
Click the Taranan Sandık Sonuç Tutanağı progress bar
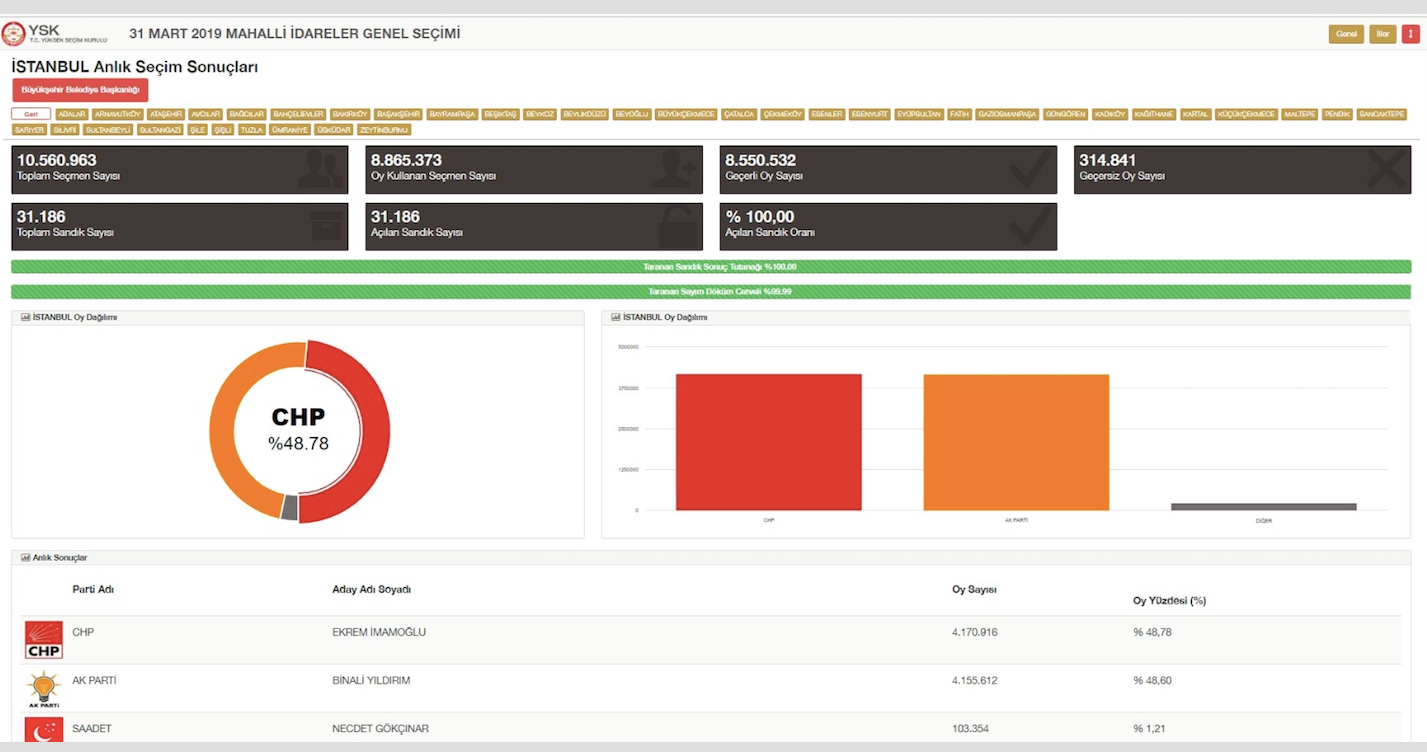(711, 267)
